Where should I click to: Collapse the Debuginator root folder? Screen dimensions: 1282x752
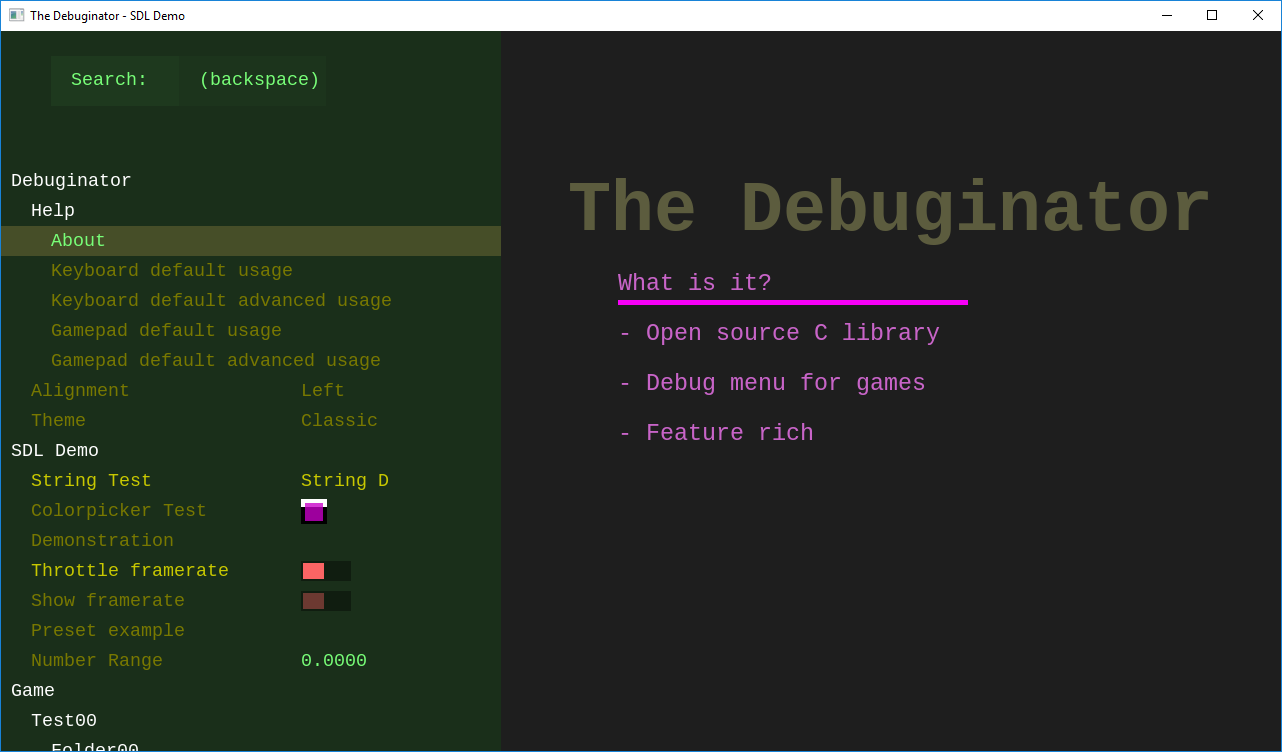pyautogui.click(x=71, y=181)
